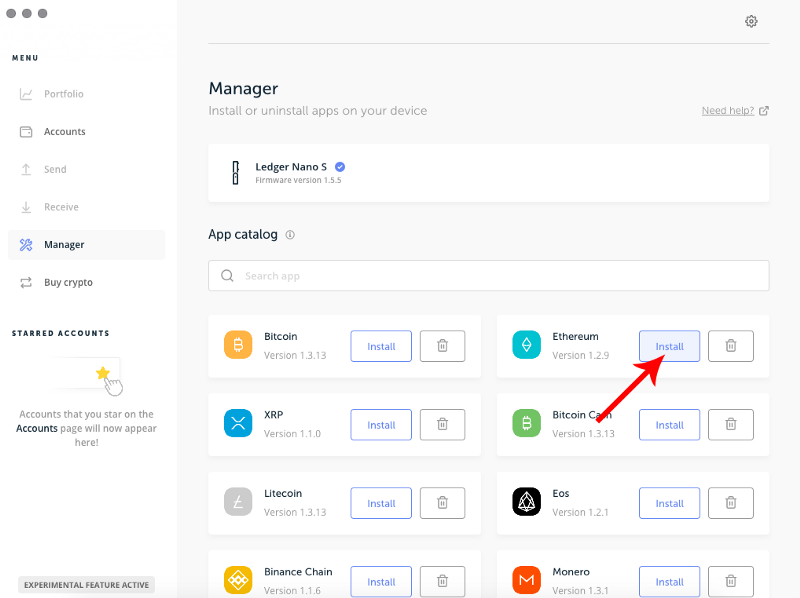The image size is (800, 598).
Task: Click the yellow Binance Chain logo icon
Action: click(238, 580)
